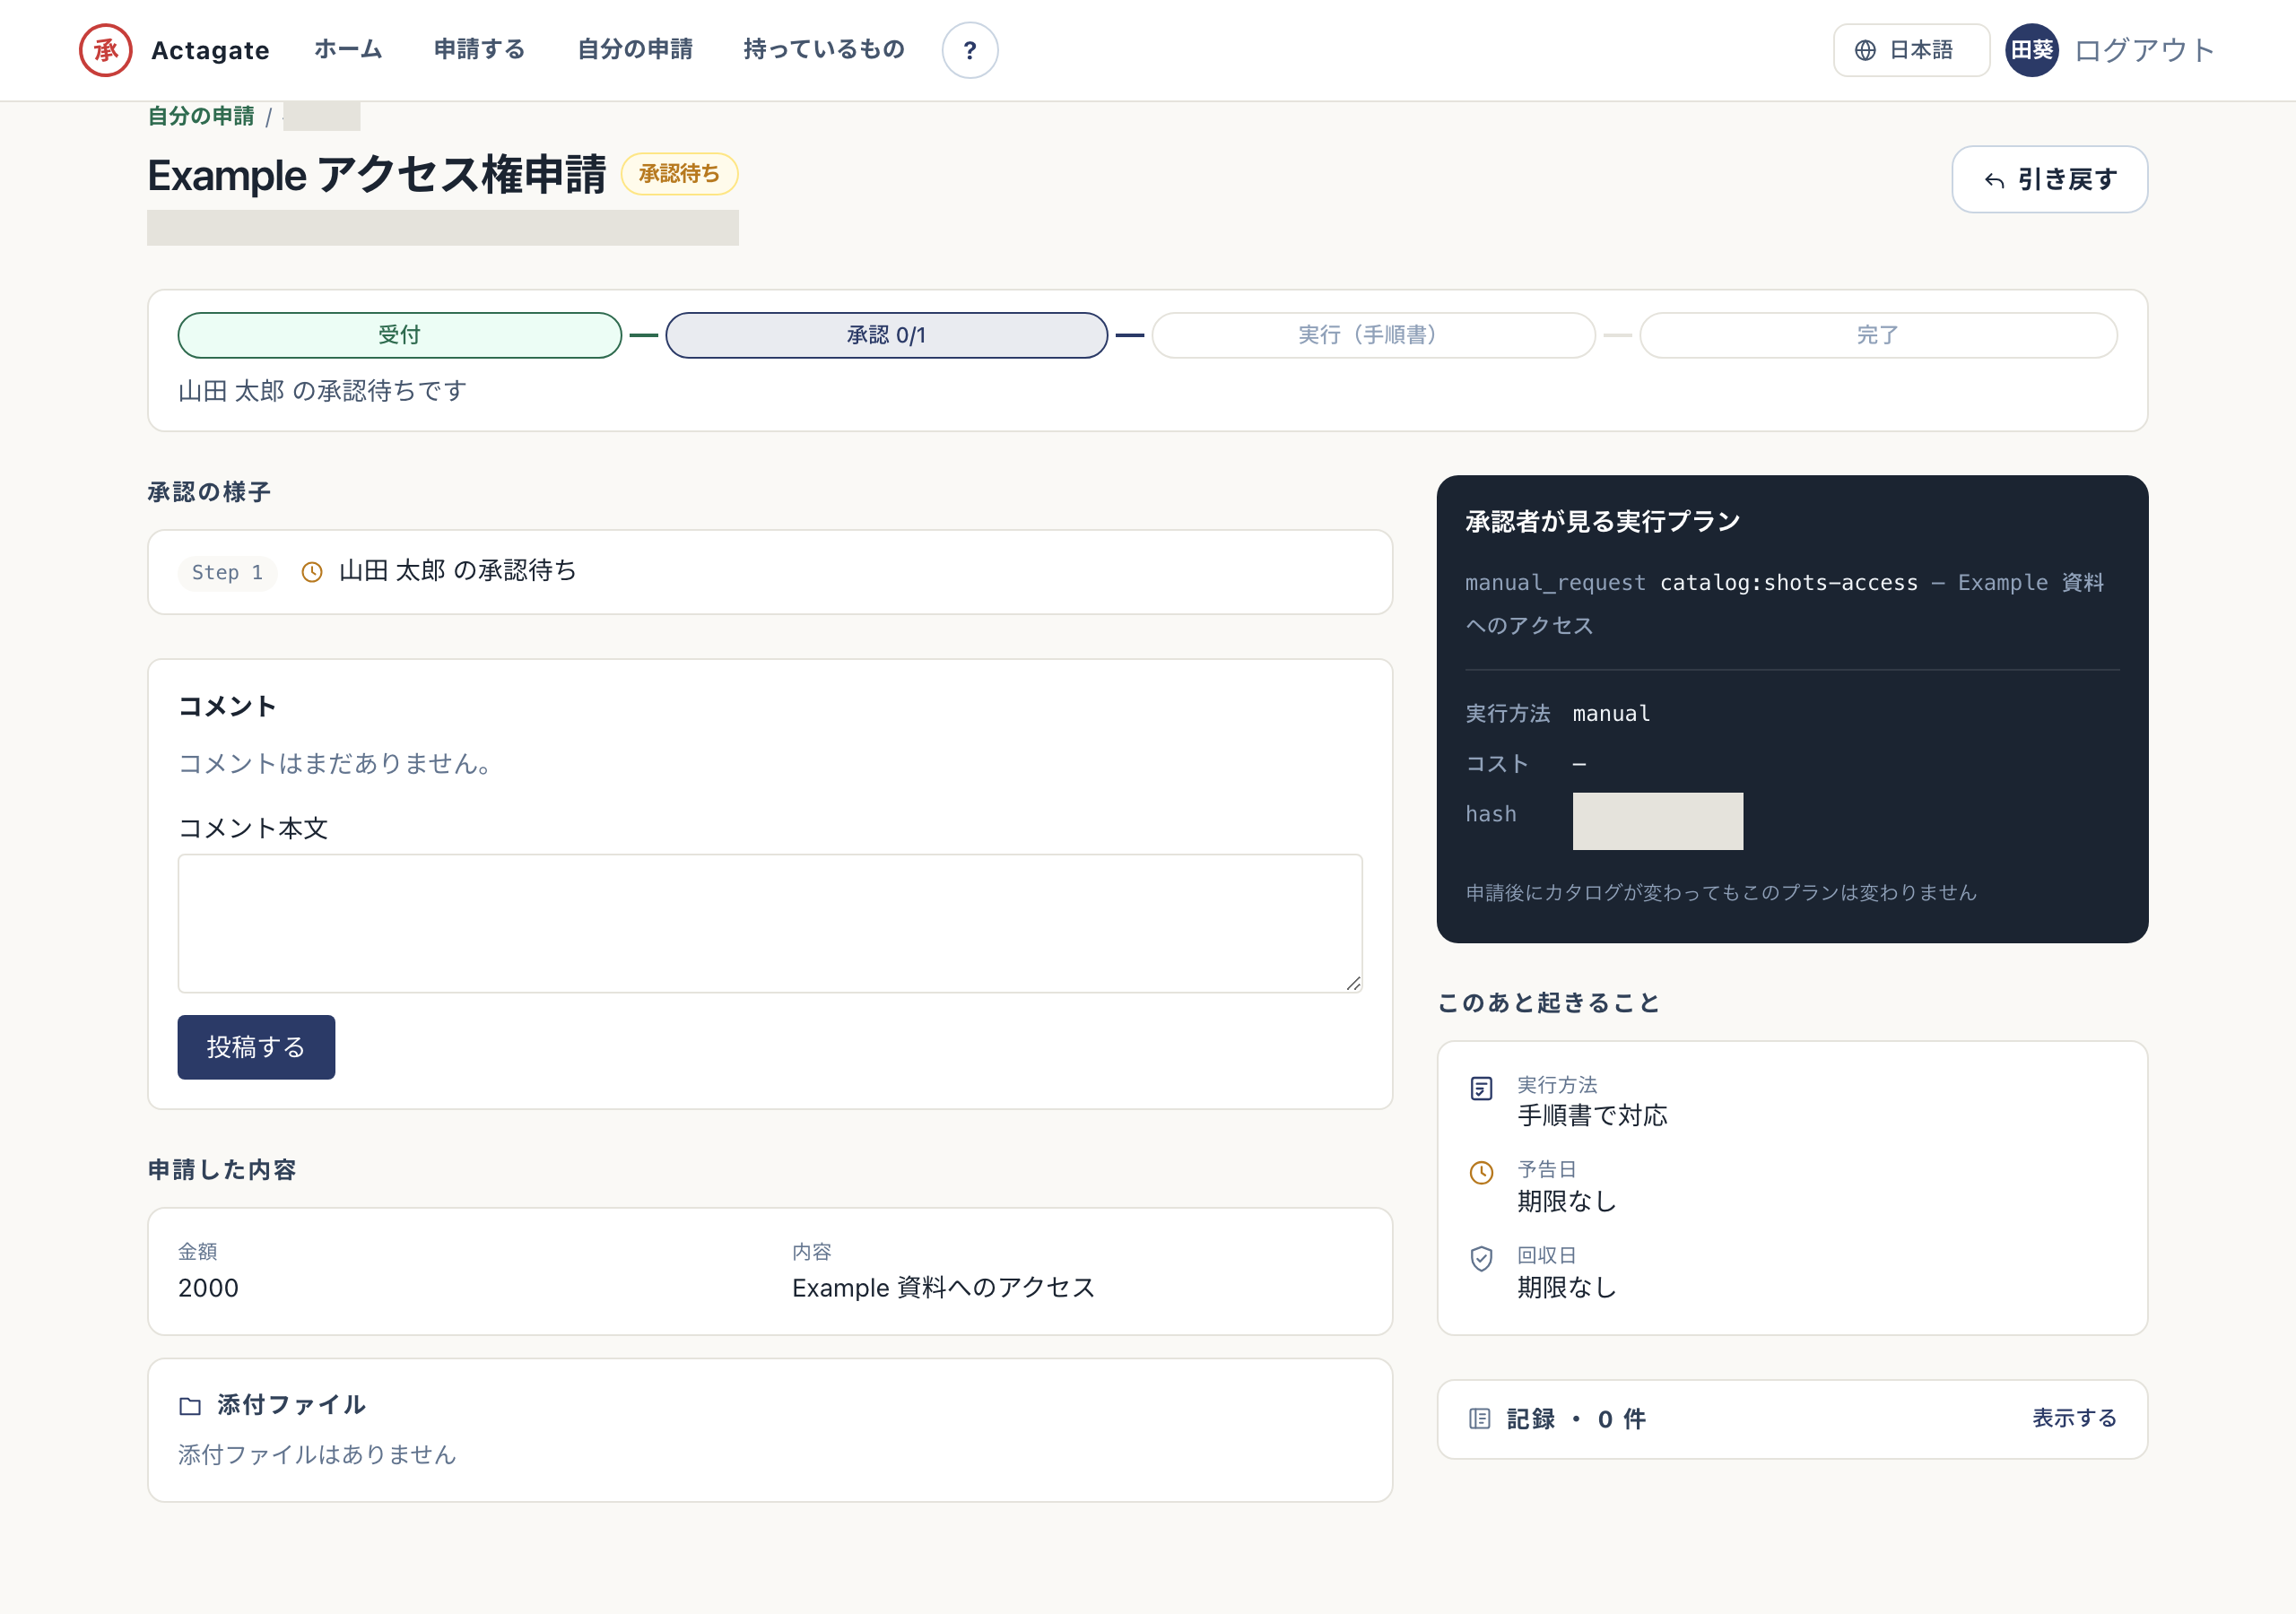Click the 承認者が見る実行プラン heading
The width and height of the screenshot is (2296, 1614).
click(x=1602, y=522)
